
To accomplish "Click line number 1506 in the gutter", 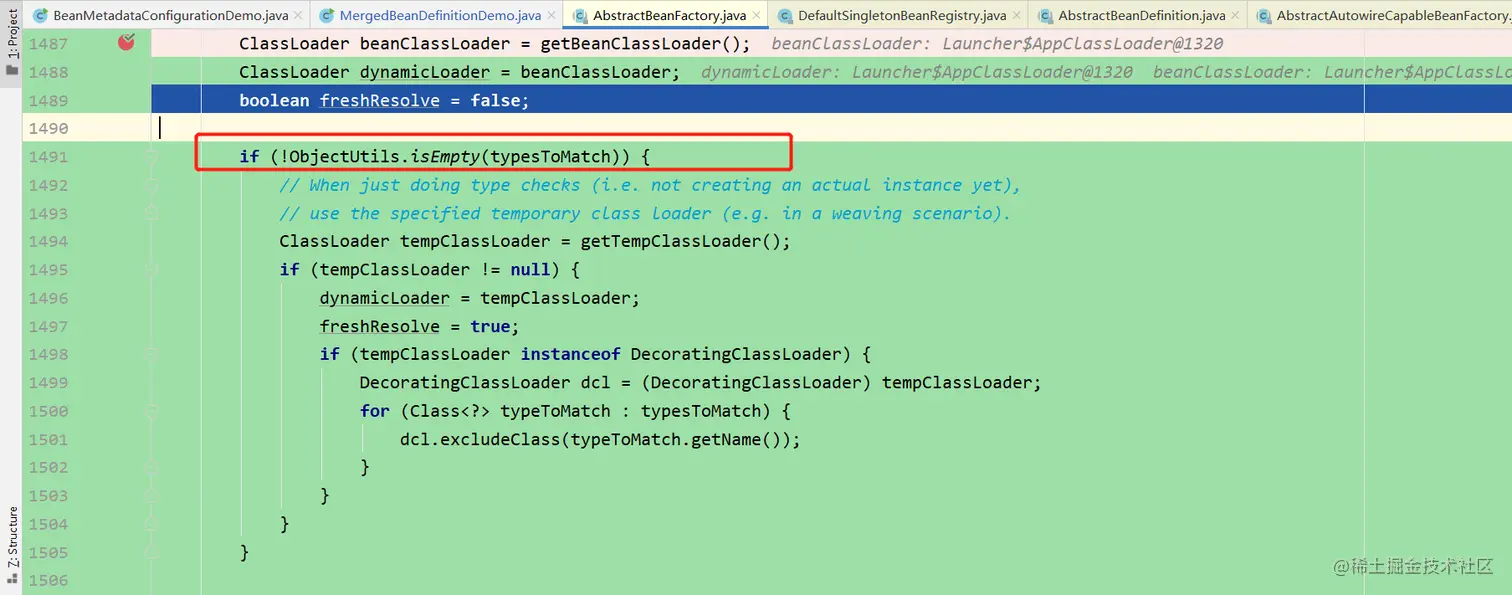I will click(49, 580).
